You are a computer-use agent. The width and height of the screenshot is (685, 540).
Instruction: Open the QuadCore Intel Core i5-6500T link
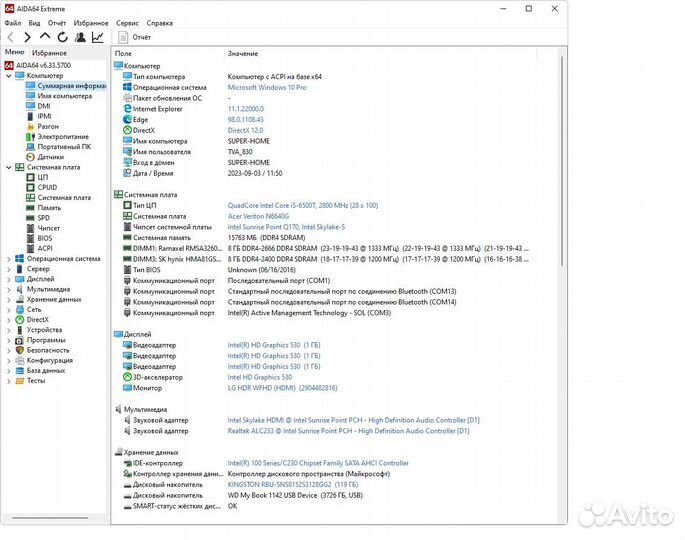click(303, 205)
